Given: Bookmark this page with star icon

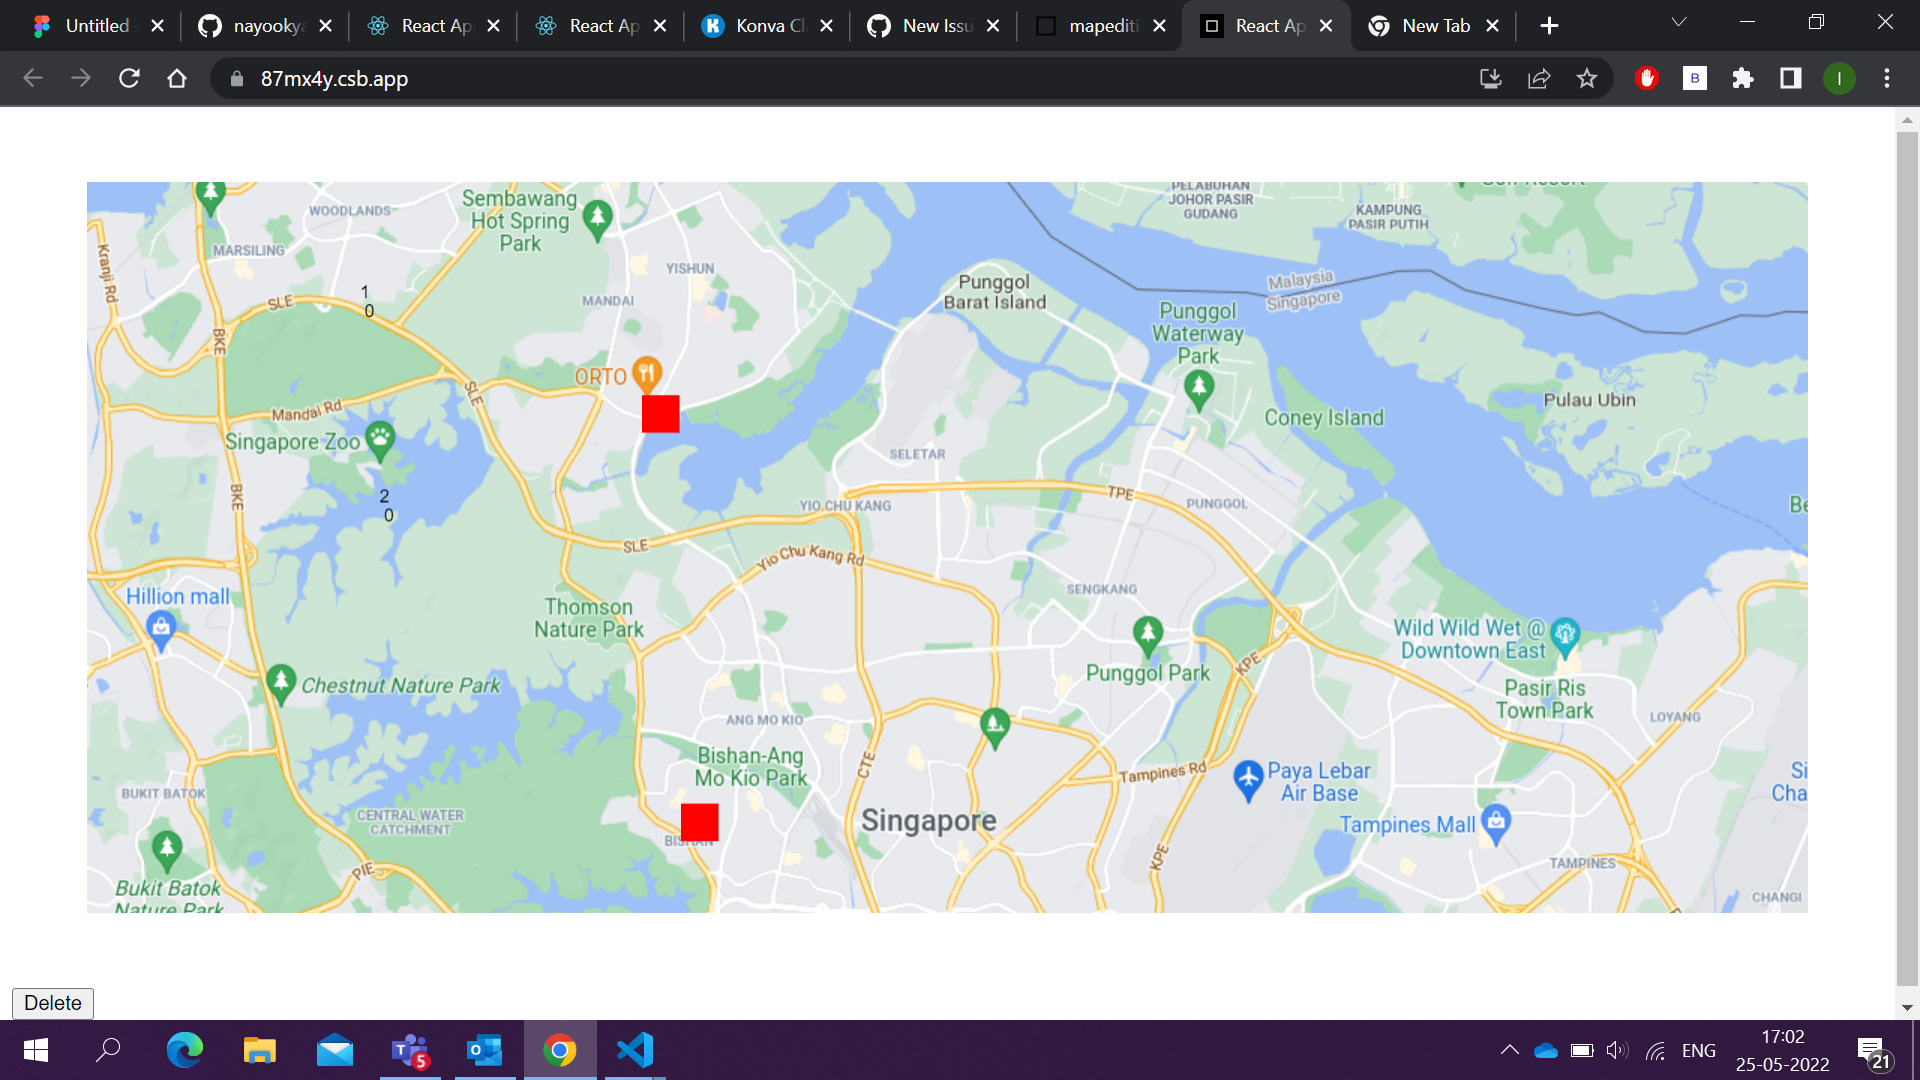Looking at the screenshot, I should click(1587, 78).
